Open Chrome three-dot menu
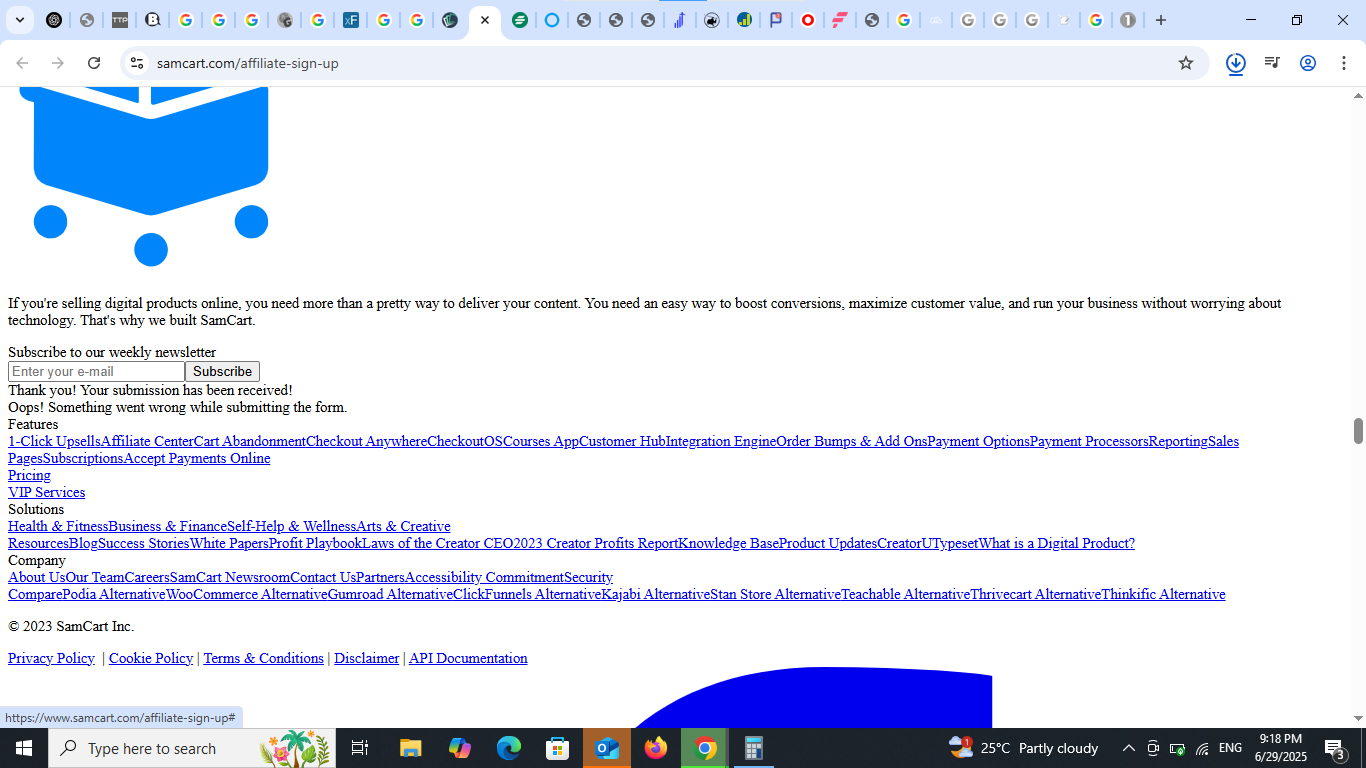Image resolution: width=1366 pixels, height=768 pixels. [1344, 63]
